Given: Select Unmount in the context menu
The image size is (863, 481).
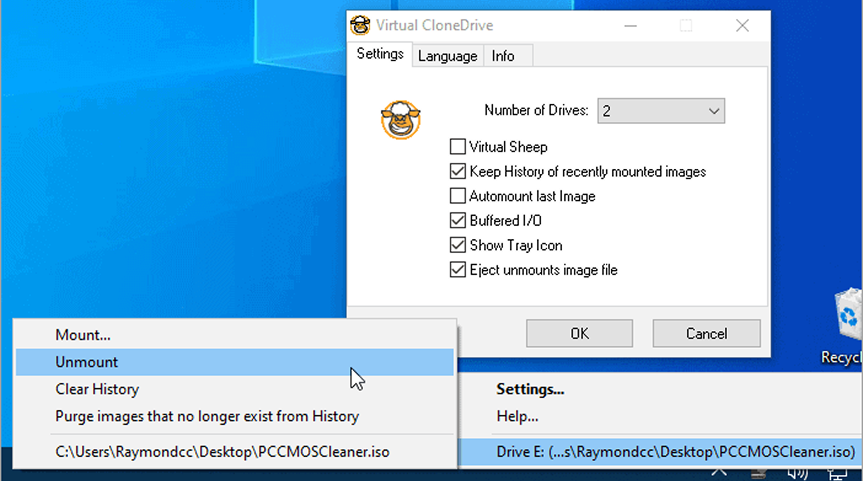Looking at the screenshot, I should pos(234,362).
